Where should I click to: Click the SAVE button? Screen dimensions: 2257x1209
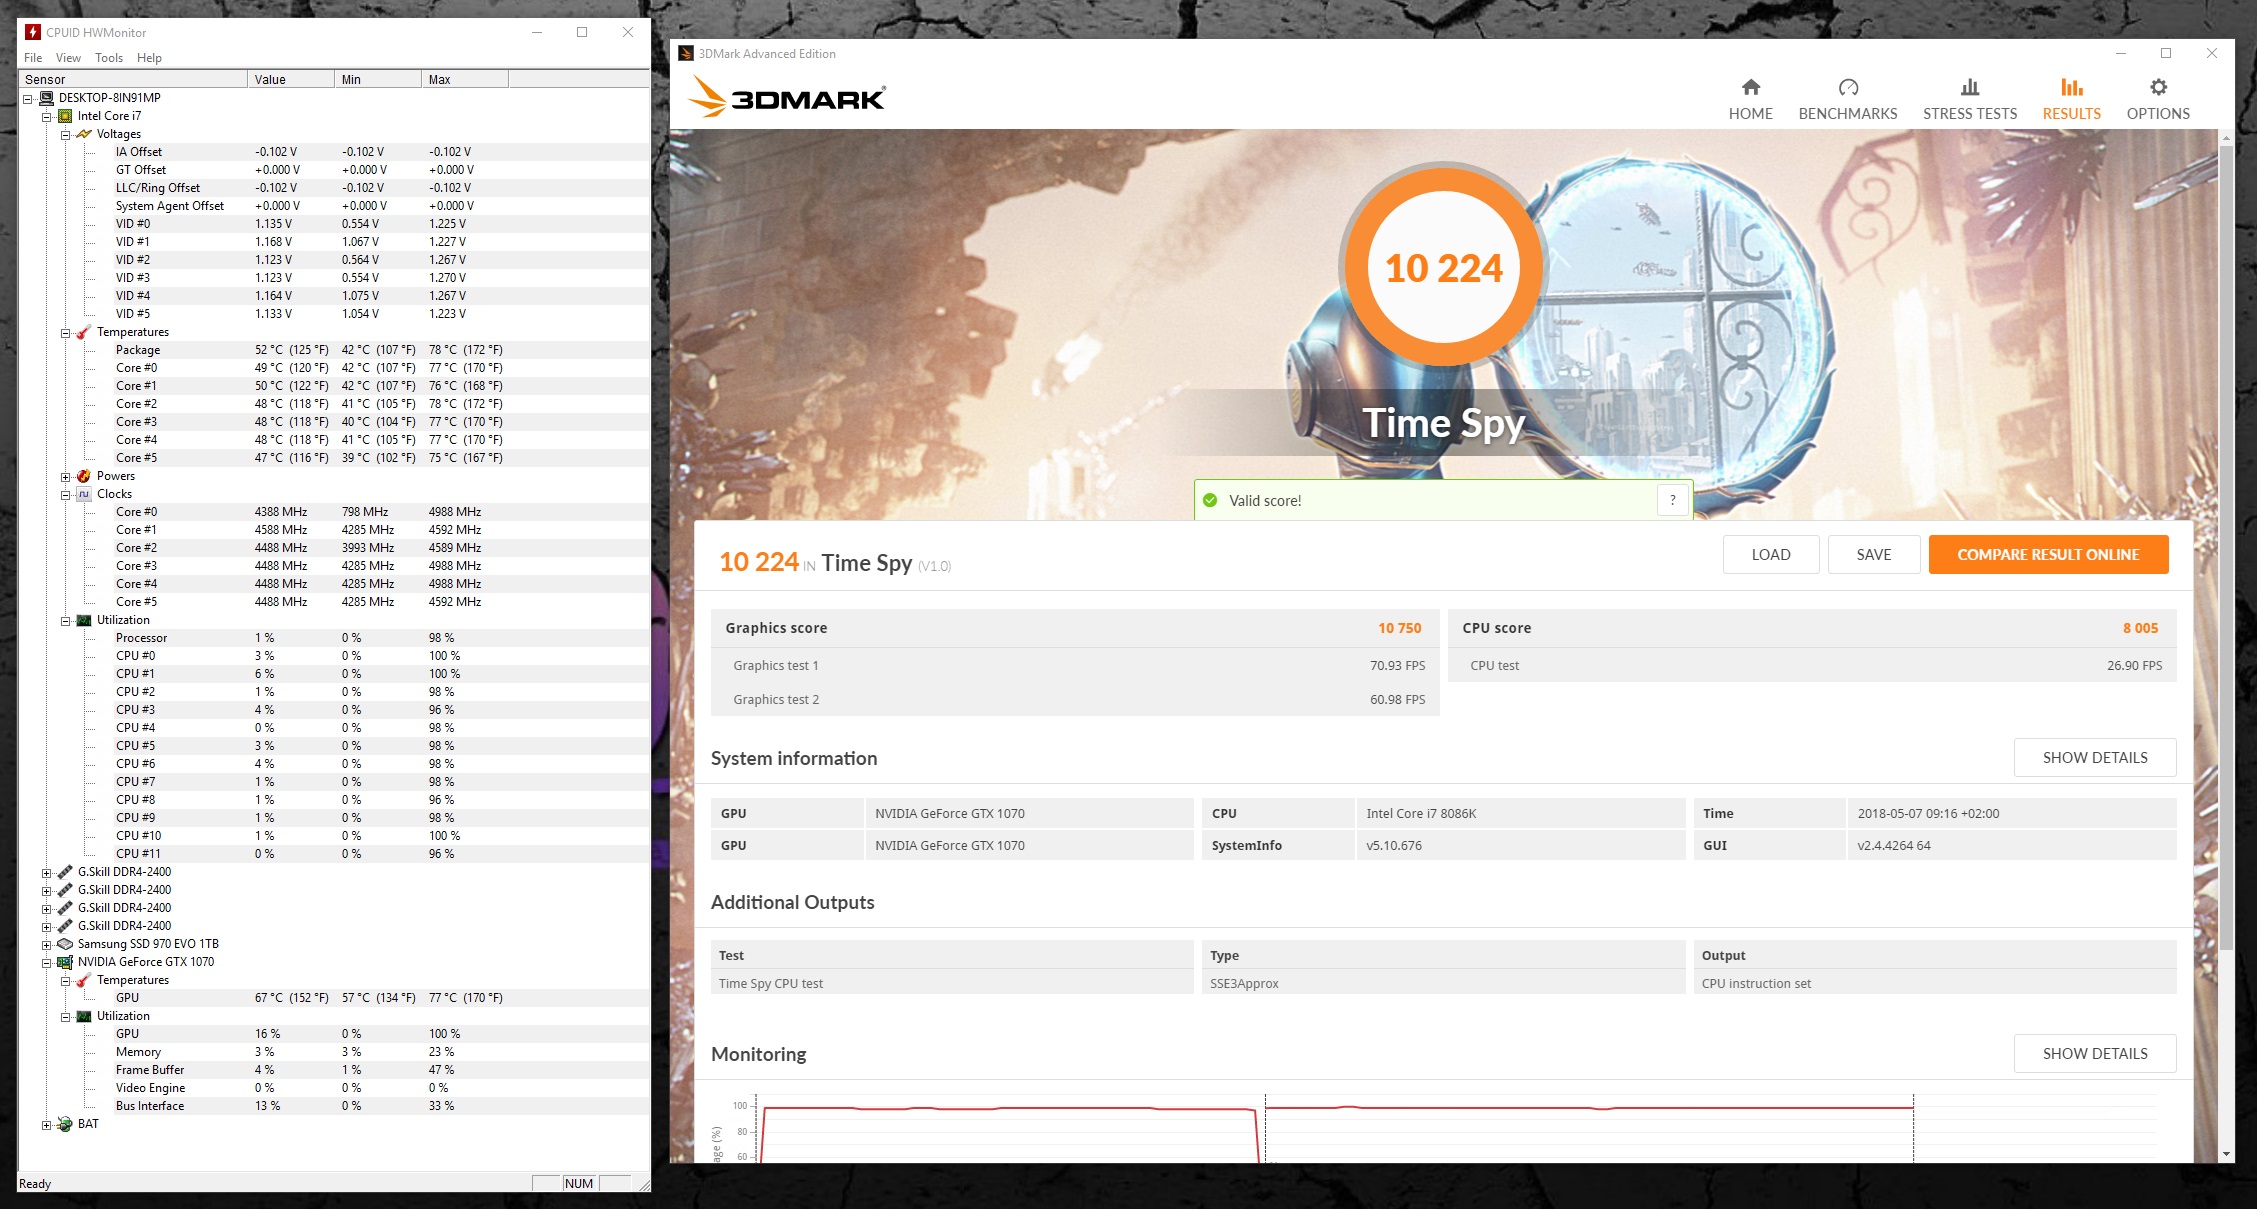click(1873, 554)
